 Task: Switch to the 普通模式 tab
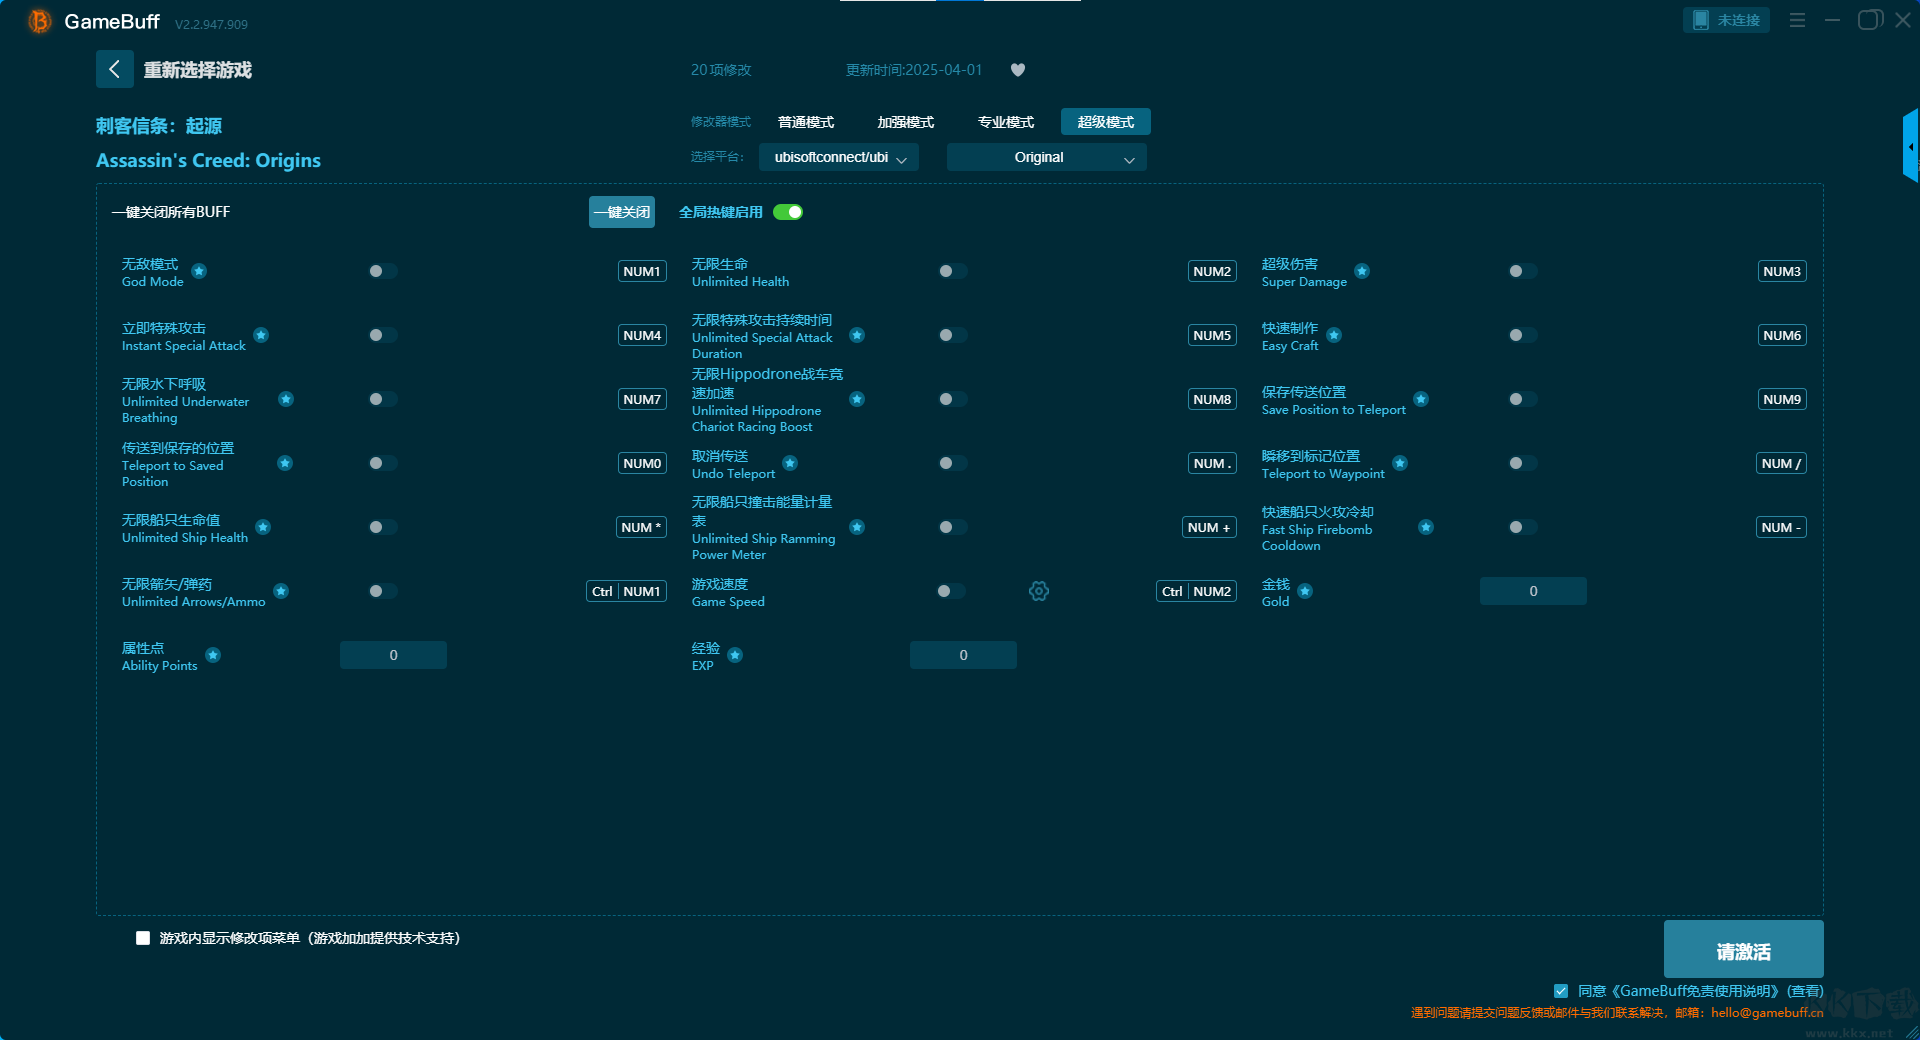pos(806,122)
